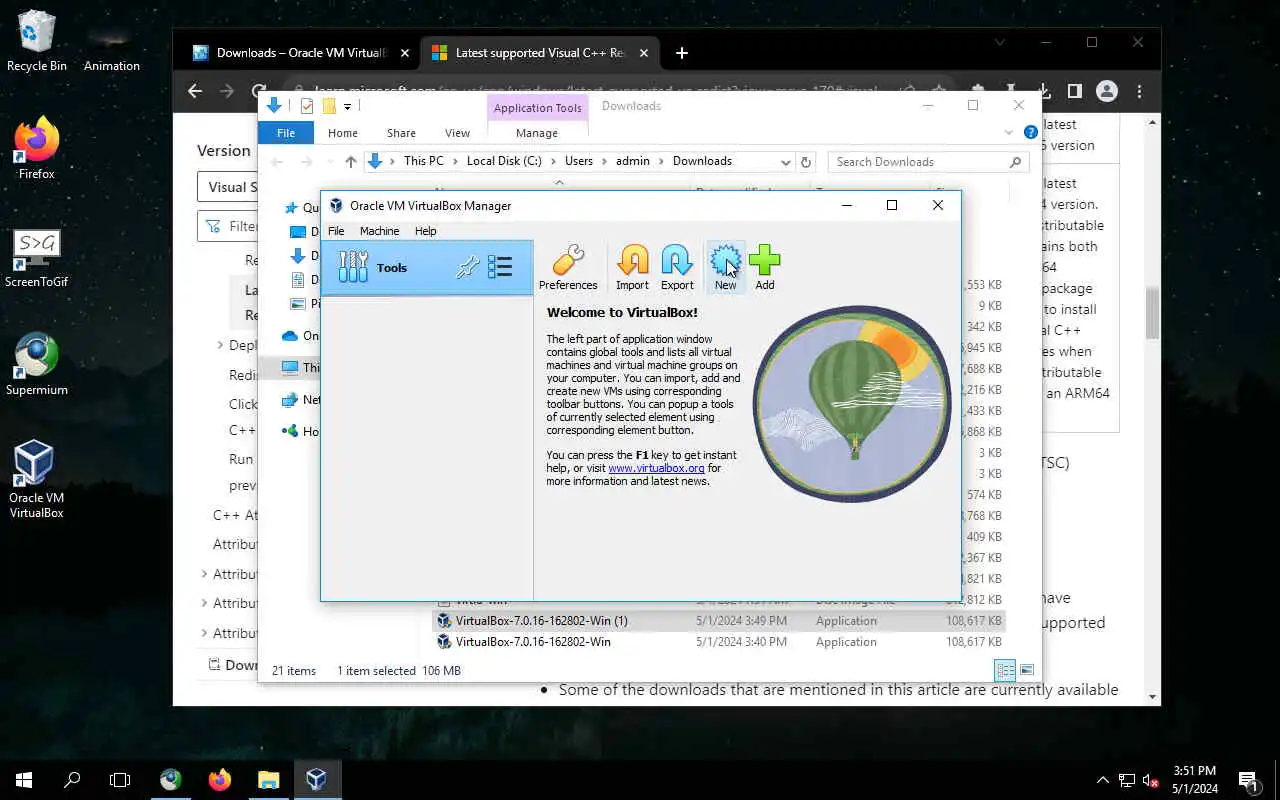Click Properties checkmark icon in Explorer title bar
Screen dimensions: 1280x800
click(307, 106)
